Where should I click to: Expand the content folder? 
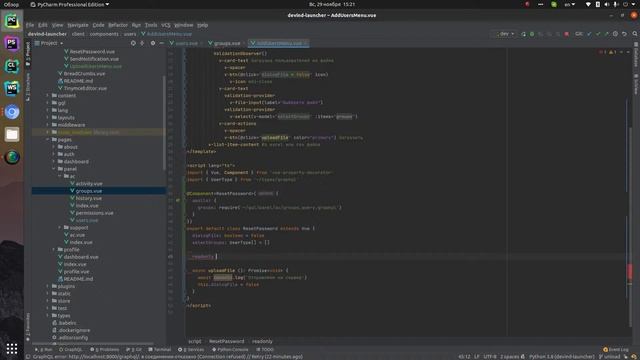tap(48, 96)
